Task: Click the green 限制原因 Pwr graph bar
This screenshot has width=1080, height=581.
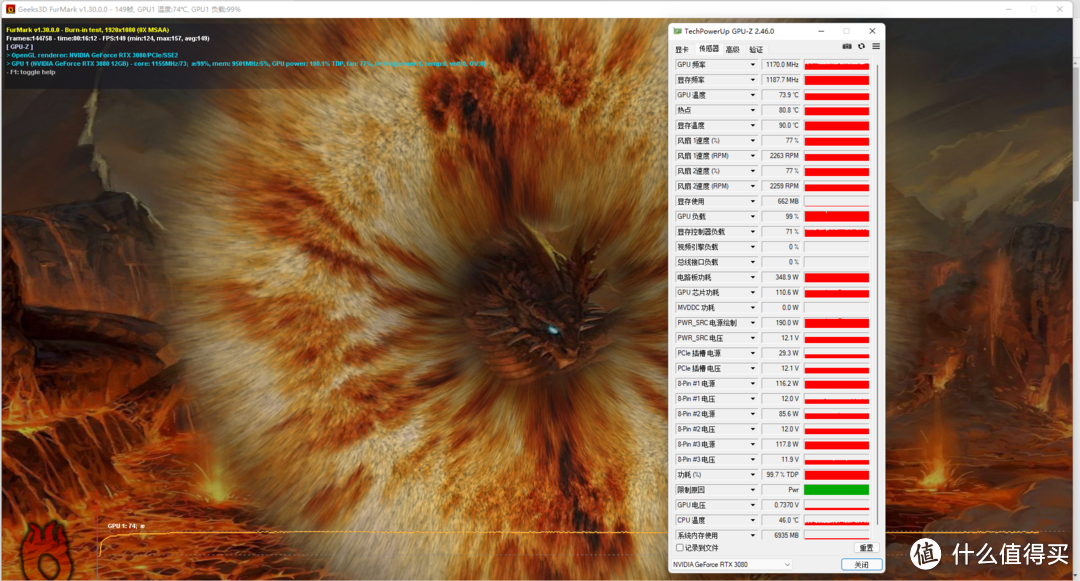Action: tap(836, 489)
